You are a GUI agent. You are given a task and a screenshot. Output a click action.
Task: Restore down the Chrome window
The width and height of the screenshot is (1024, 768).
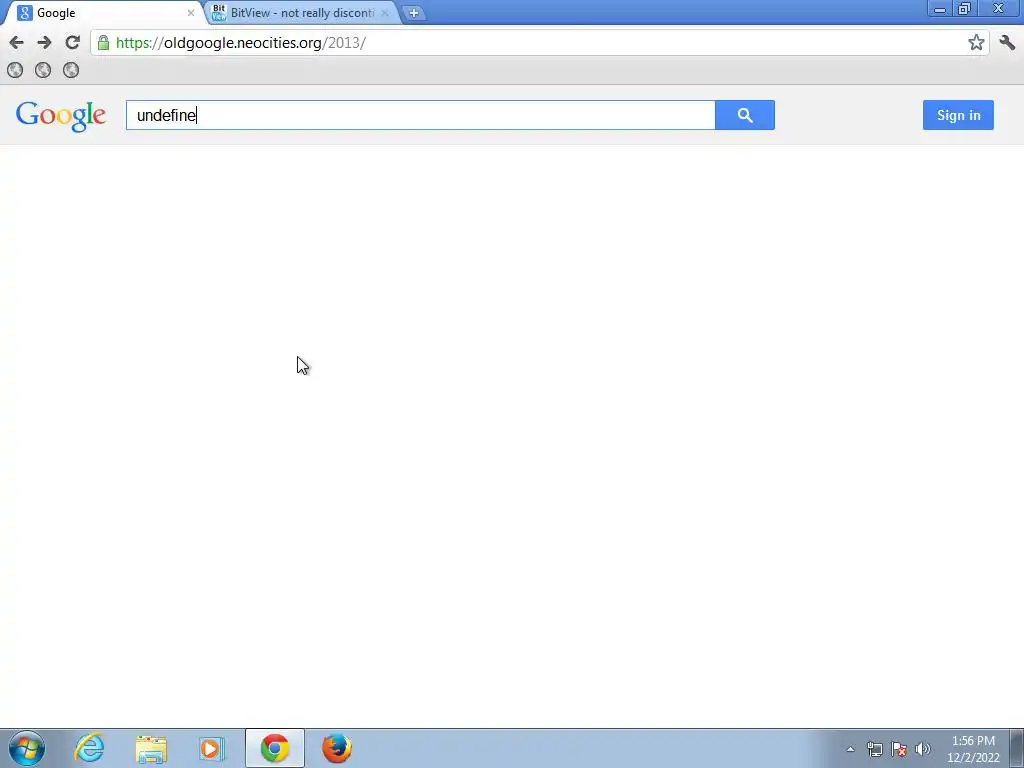point(964,9)
